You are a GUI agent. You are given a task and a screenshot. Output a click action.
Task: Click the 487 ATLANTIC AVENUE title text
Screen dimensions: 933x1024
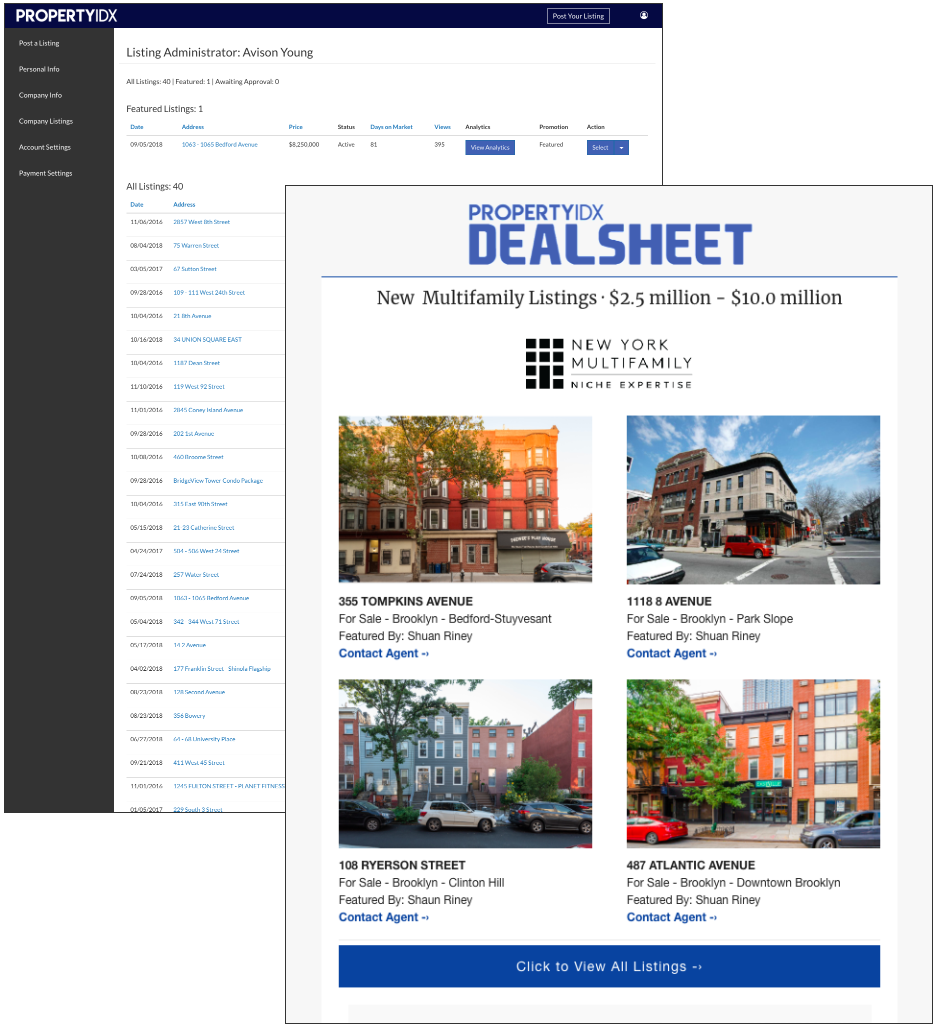691,865
